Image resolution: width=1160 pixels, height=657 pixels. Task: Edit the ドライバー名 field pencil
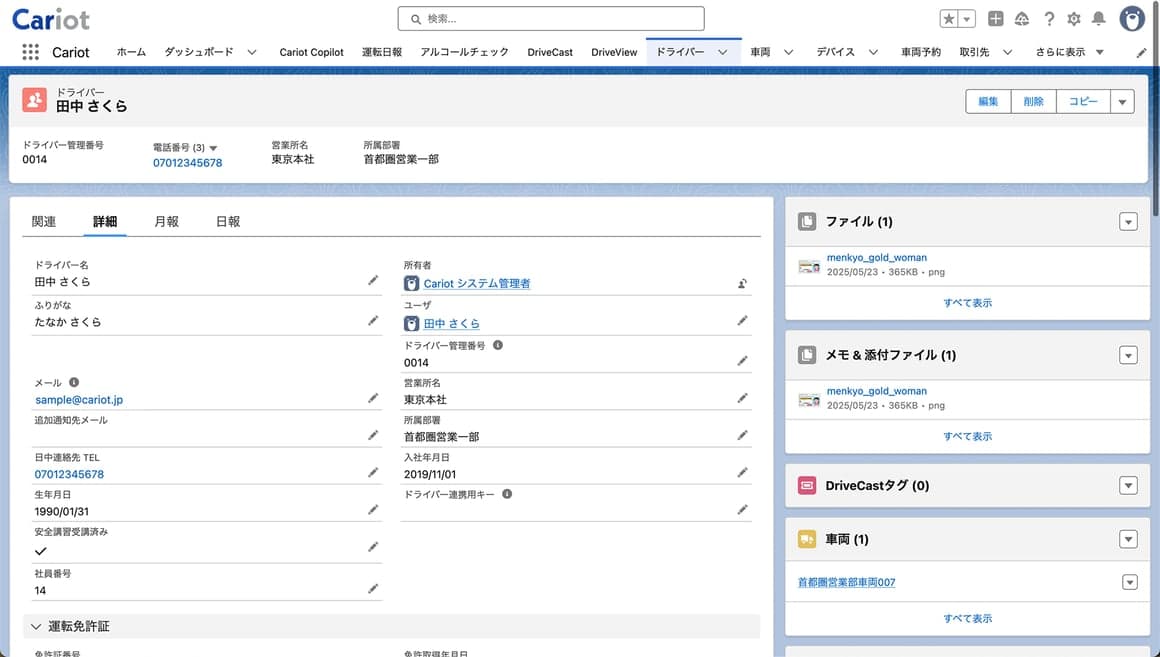tap(373, 280)
